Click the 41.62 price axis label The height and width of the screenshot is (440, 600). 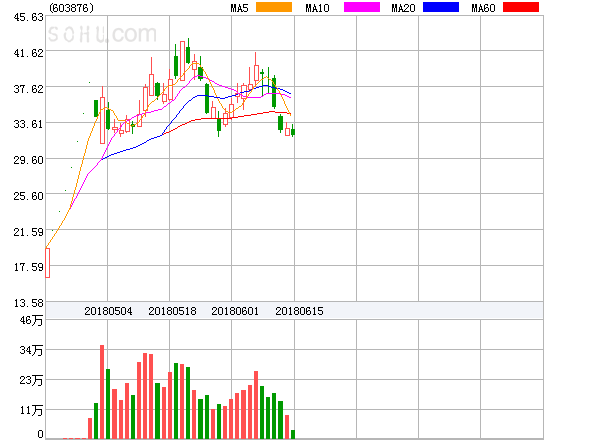click(x=28, y=53)
